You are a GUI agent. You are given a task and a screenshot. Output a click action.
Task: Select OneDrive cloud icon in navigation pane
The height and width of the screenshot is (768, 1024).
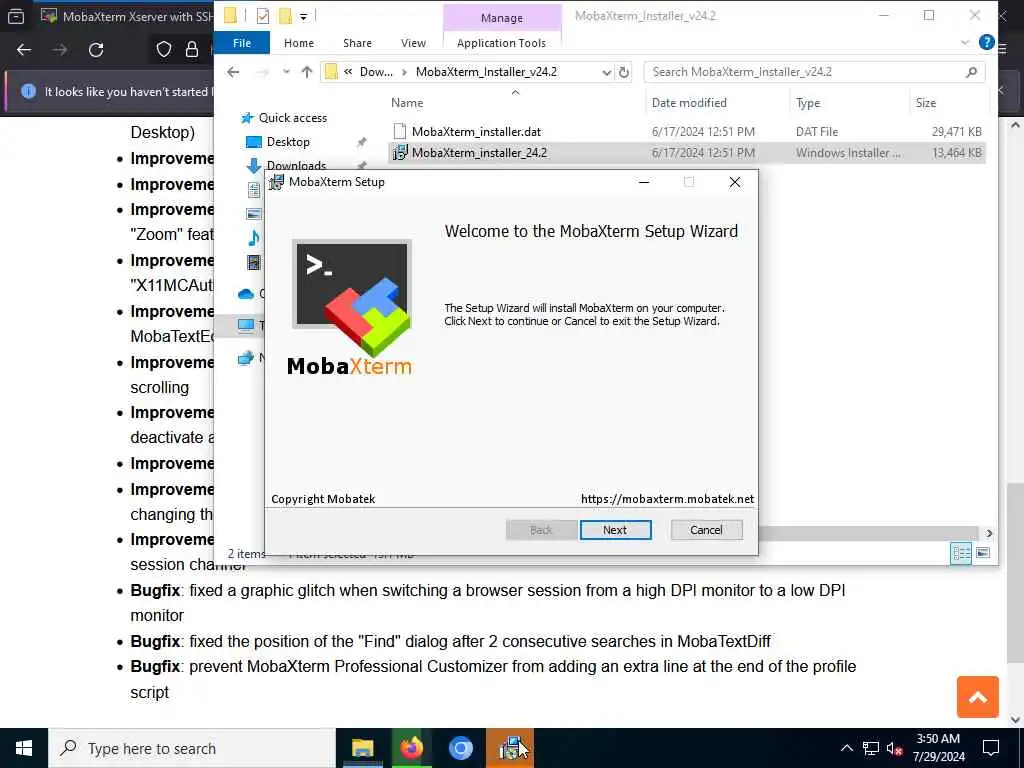point(246,294)
